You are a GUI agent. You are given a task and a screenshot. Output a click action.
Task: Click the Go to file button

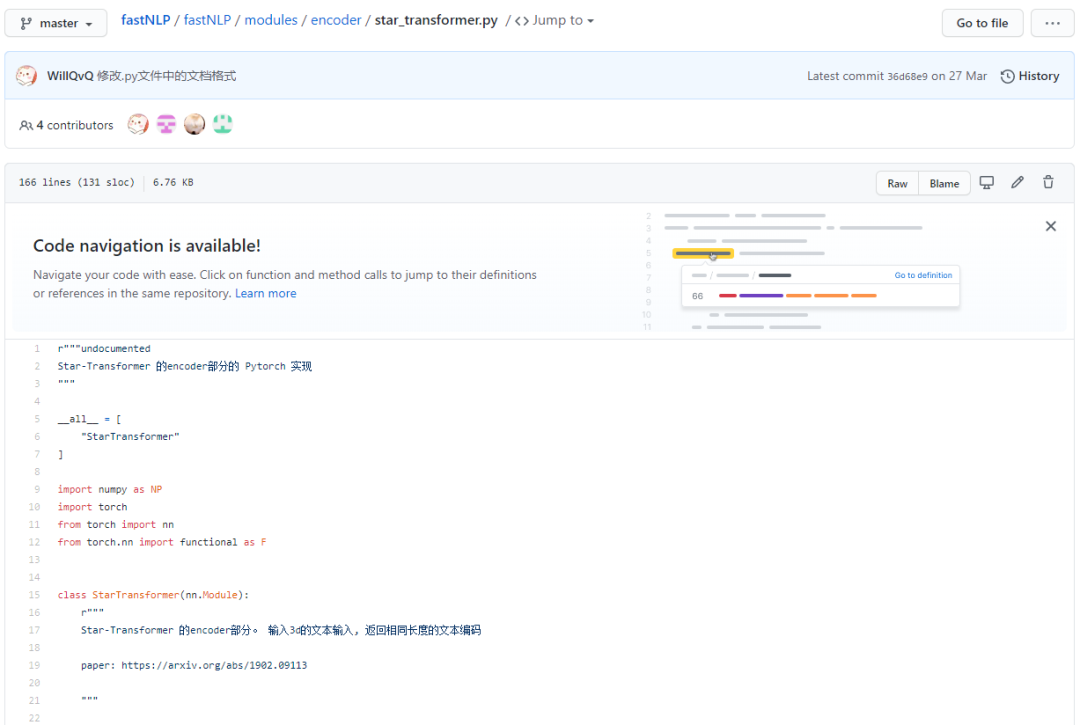[982, 23]
